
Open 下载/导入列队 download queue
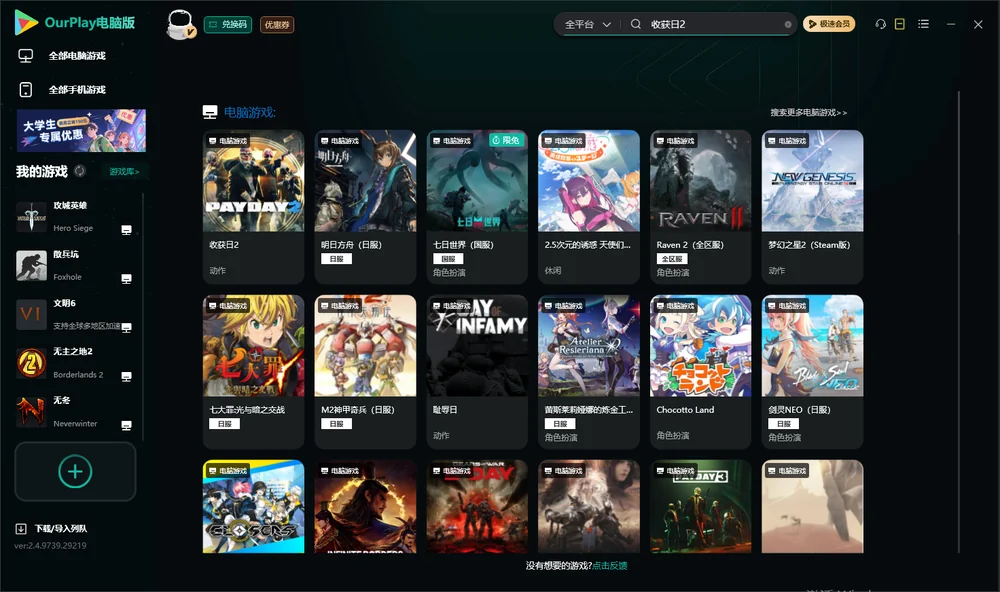tap(52, 528)
